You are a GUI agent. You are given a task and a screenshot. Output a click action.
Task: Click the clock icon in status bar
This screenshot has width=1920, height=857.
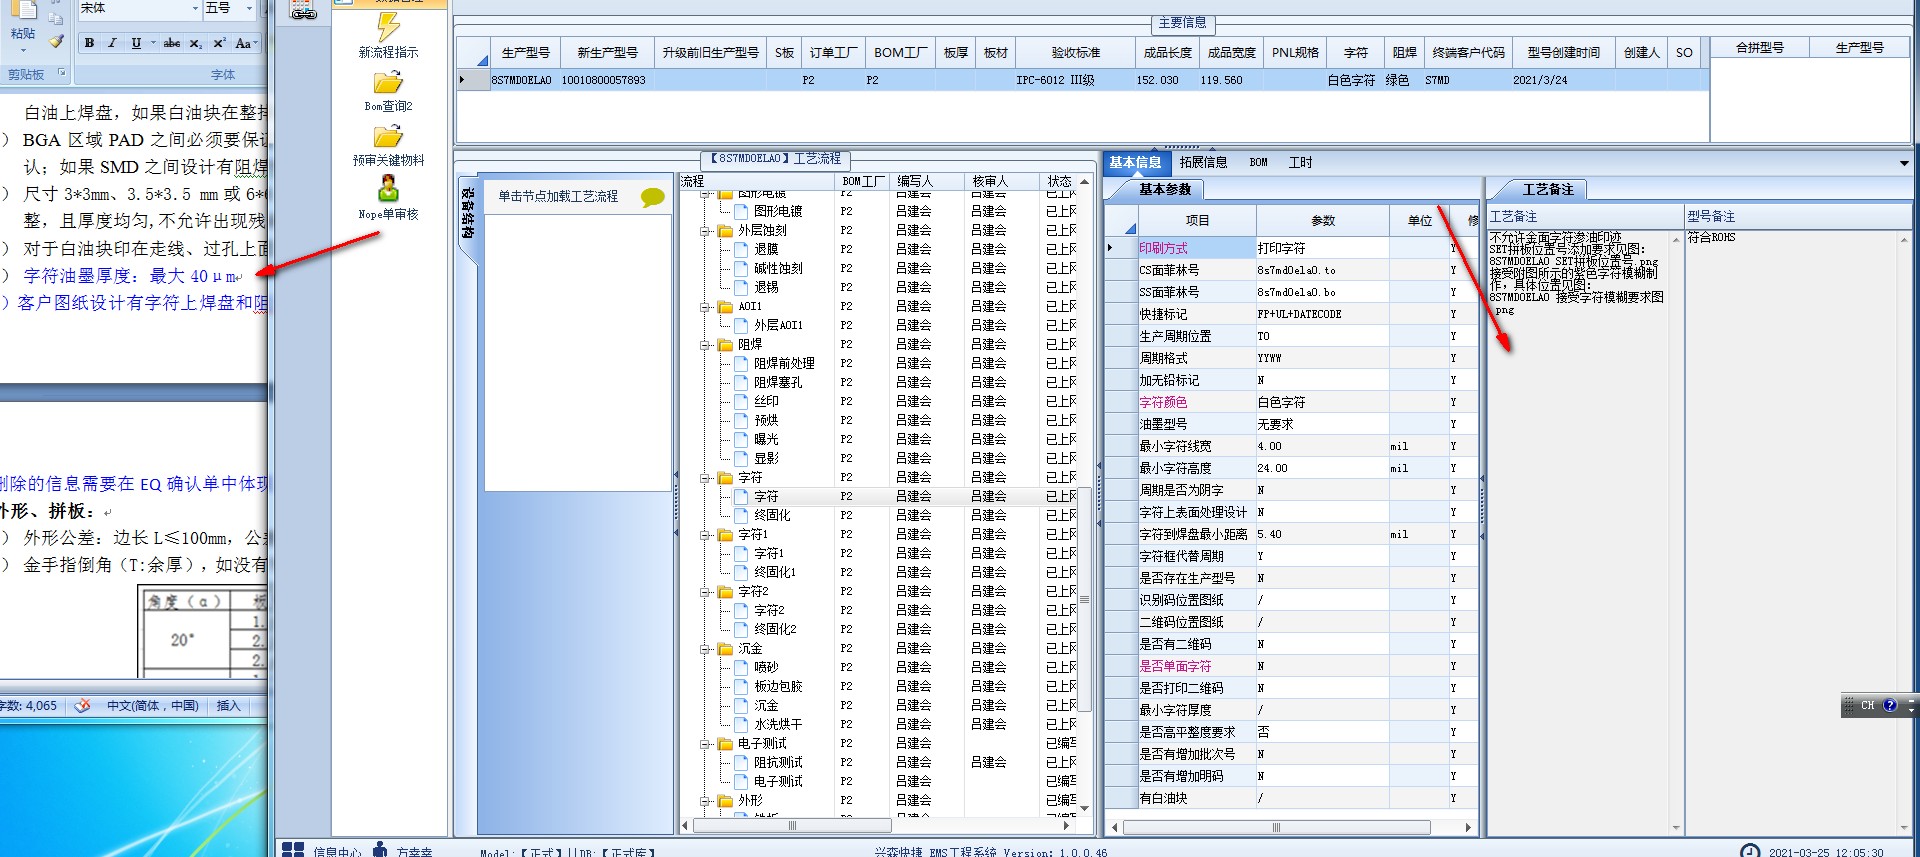tap(1750, 850)
